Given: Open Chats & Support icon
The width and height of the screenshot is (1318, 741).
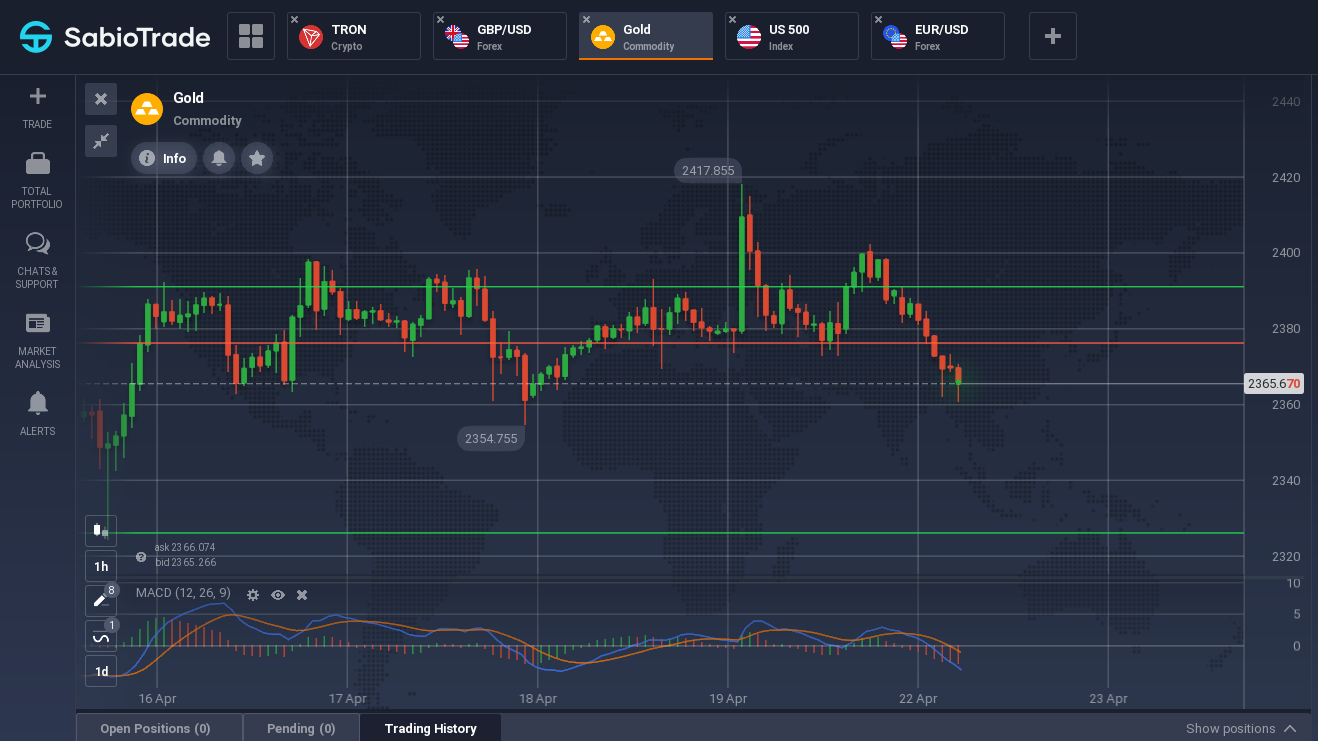Looking at the screenshot, I should point(38,244).
